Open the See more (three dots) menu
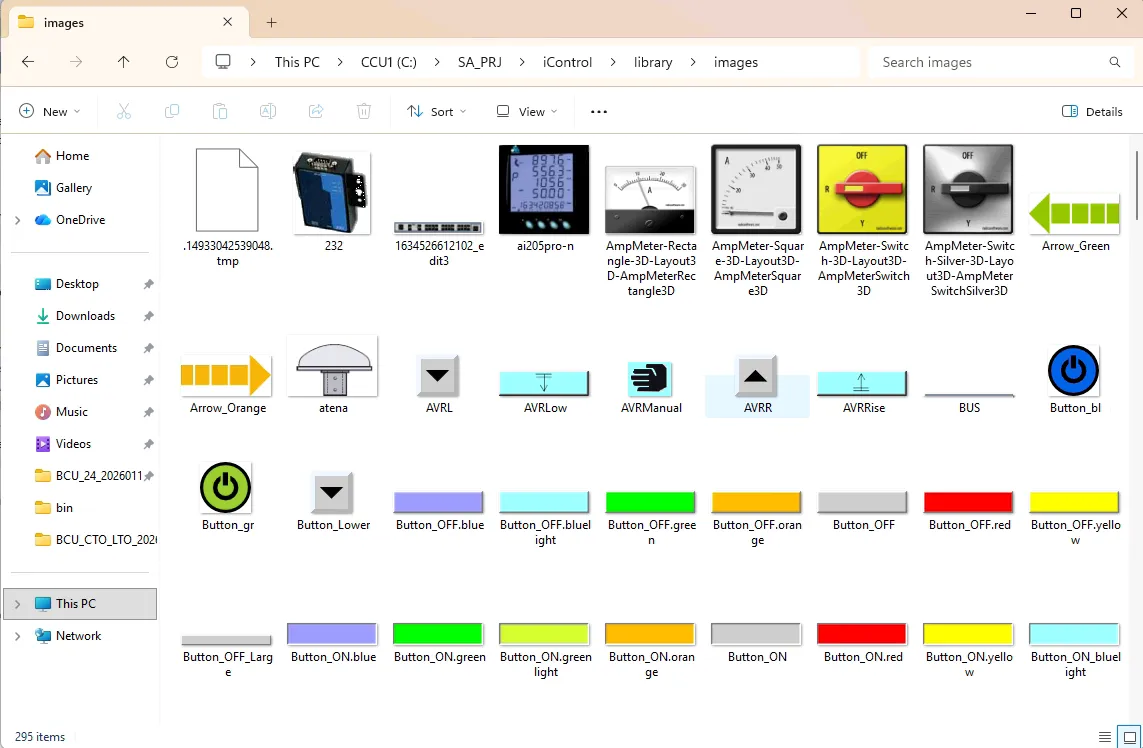The height and width of the screenshot is (748, 1143). (x=598, y=112)
